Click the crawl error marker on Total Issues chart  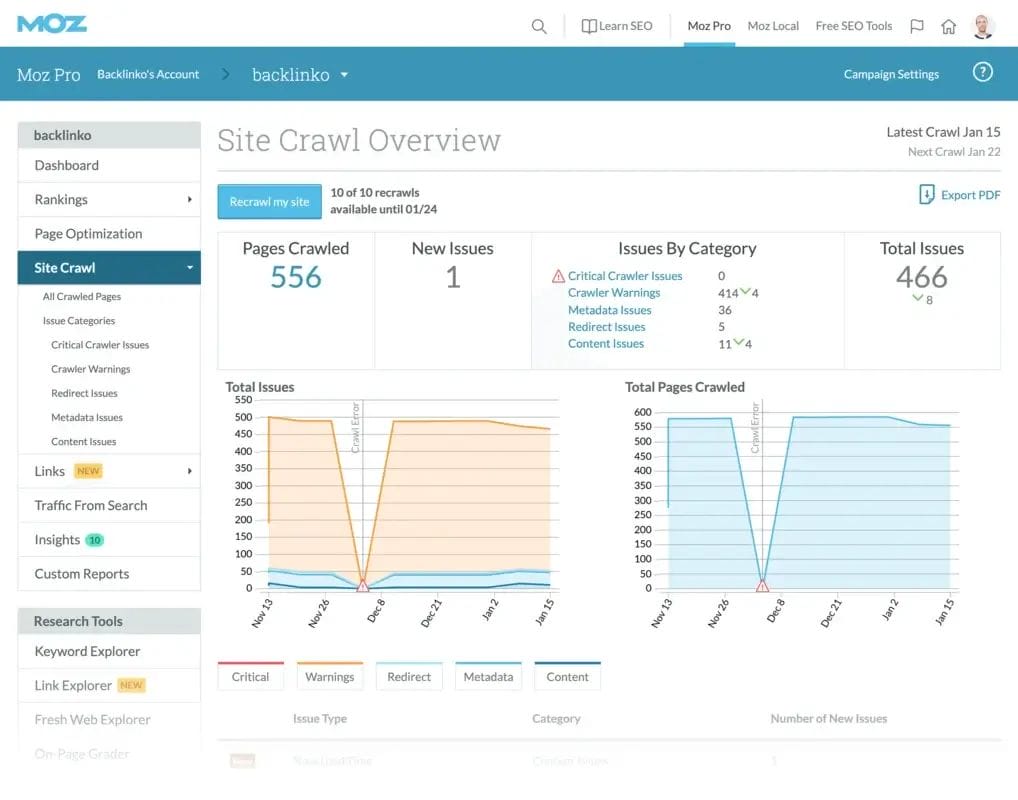pos(363,585)
